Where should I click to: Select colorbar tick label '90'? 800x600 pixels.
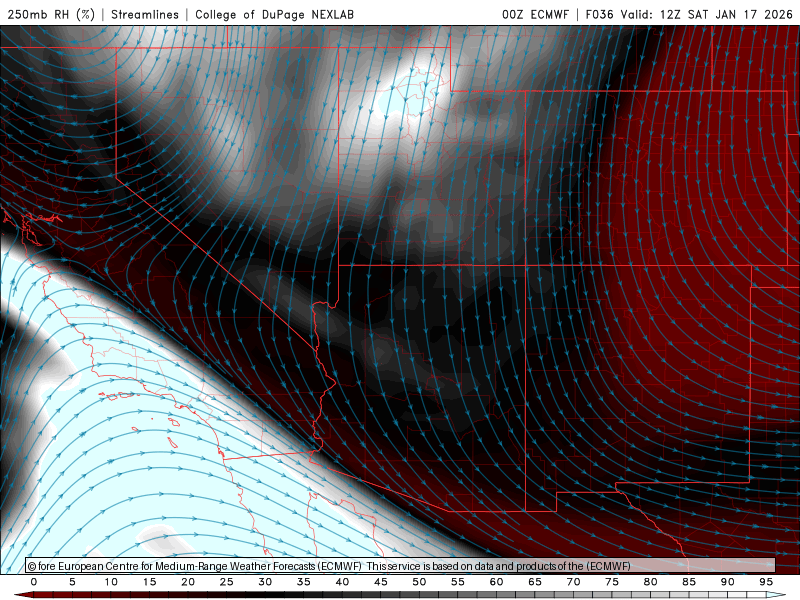[x=728, y=582]
